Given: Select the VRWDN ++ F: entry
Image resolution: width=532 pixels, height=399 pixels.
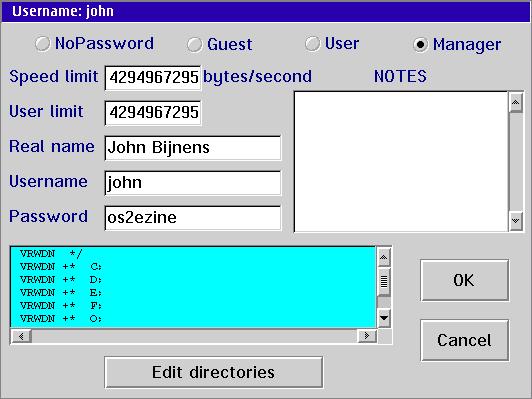Looking at the screenshot, I should coord(193,306).
